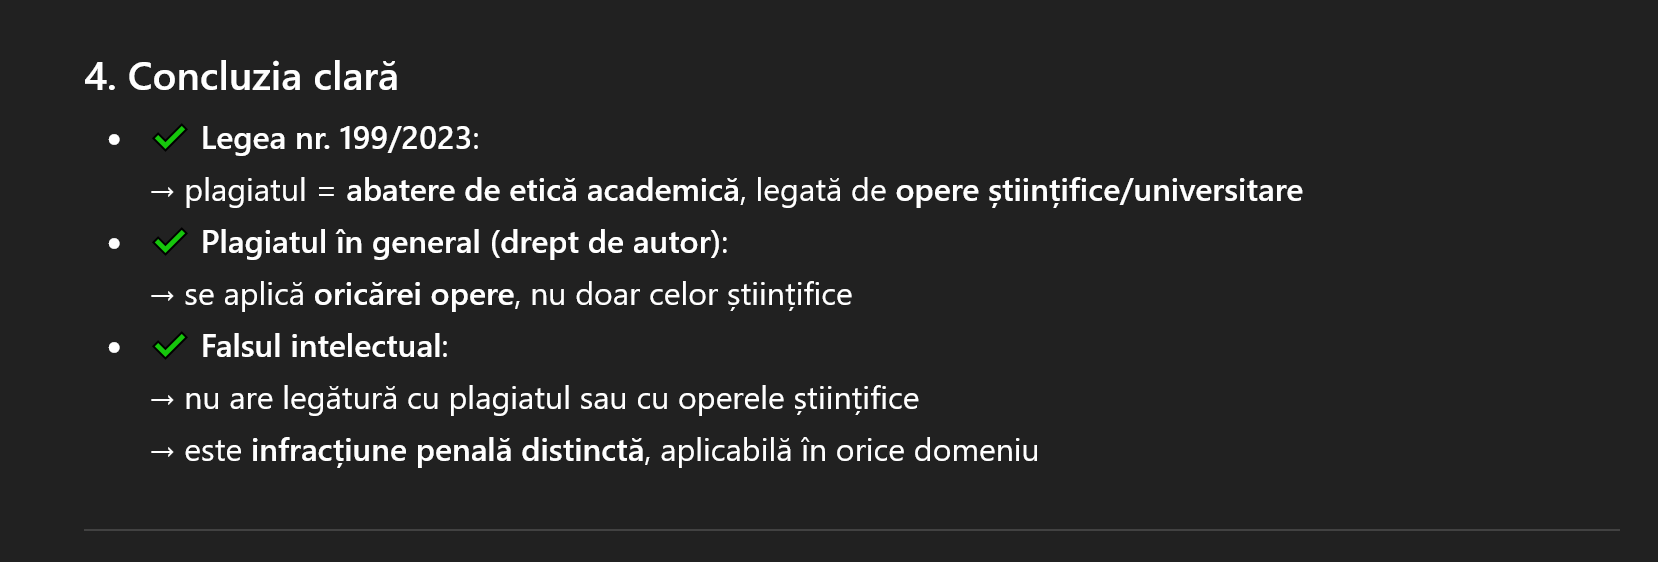Click the bold phrase "infracțiune penală distinctă"
The height and width of the screenshot is (562, 1658).
click(447, 450)
